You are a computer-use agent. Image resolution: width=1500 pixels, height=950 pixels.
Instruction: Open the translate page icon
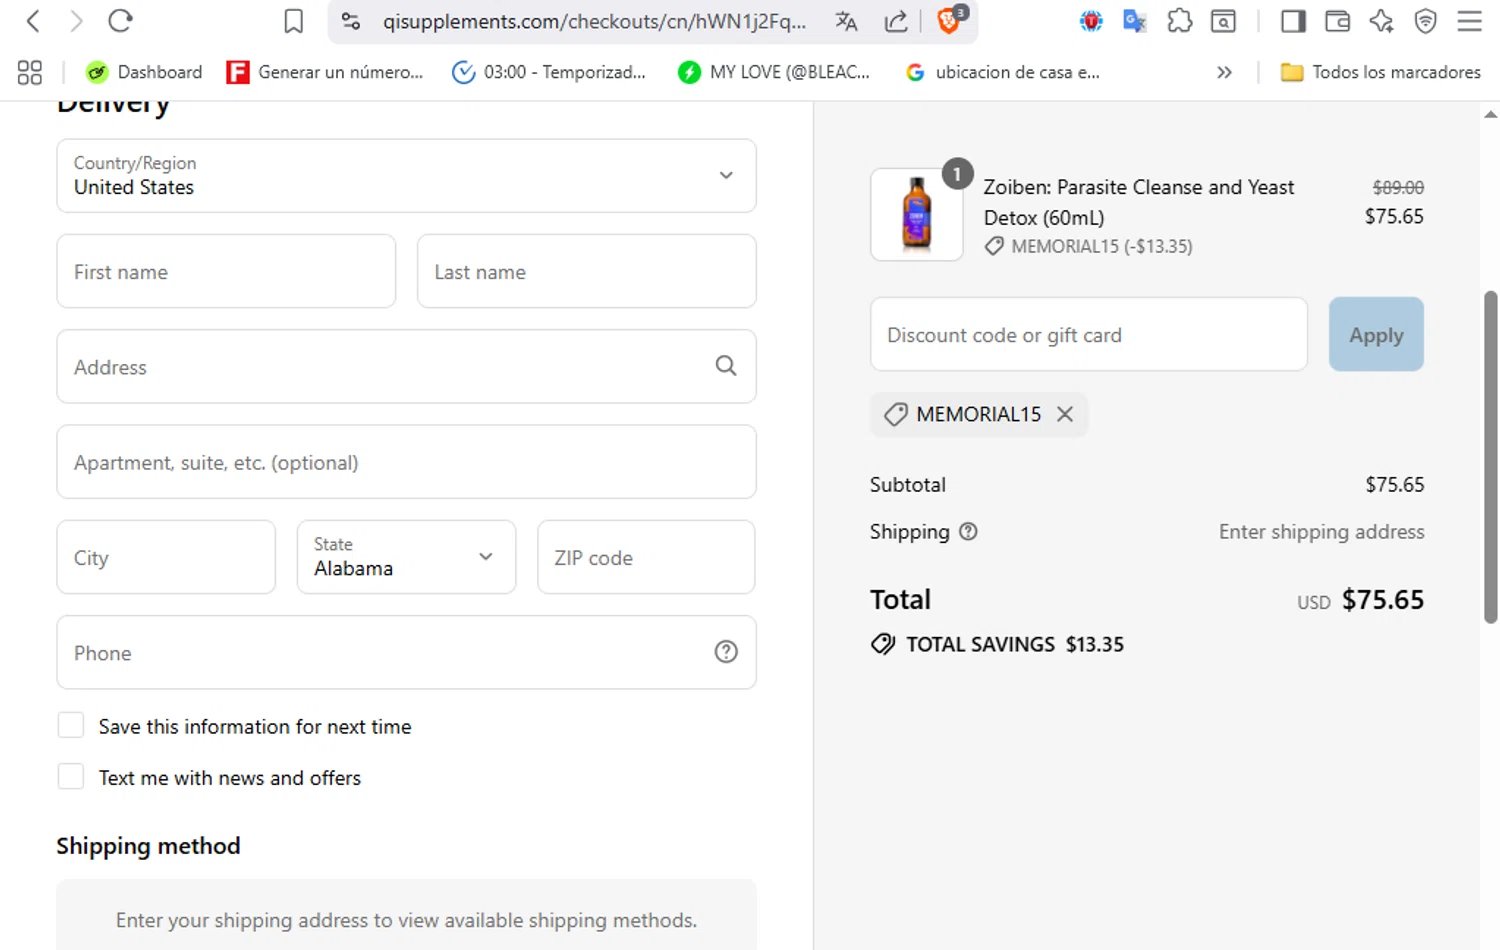(x=846, y=21)
